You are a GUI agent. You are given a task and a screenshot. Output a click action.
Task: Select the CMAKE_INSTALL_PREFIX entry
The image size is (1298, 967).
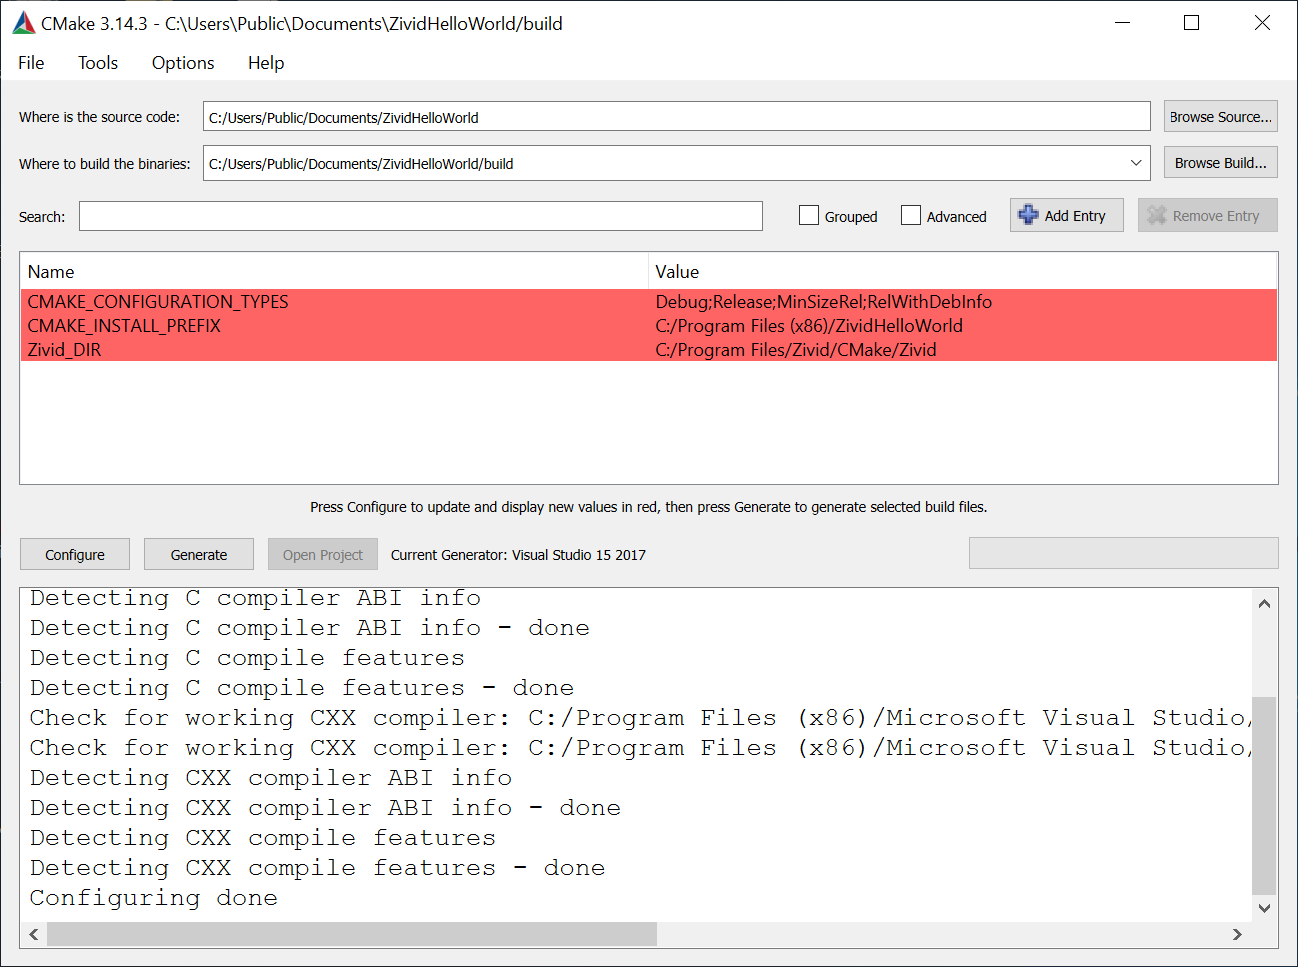pyautogui.click(x=124, y=326)
